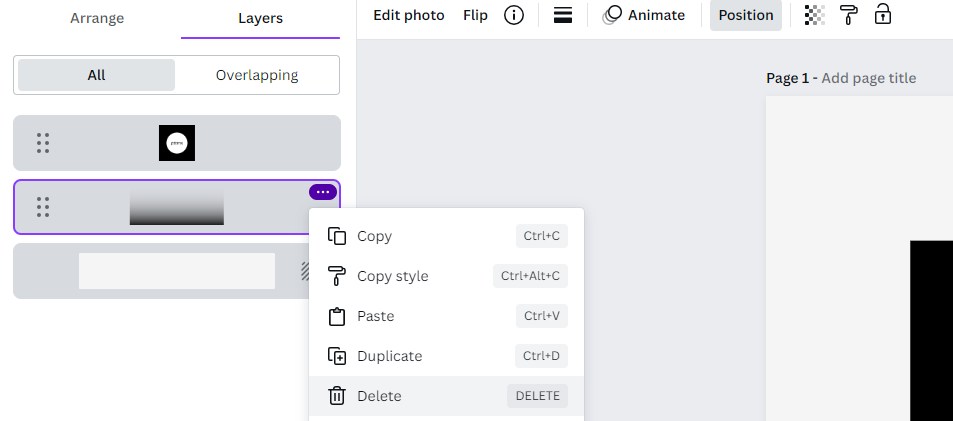Open the border weight lines icon

pyautogui.click(x=563, y=15)
